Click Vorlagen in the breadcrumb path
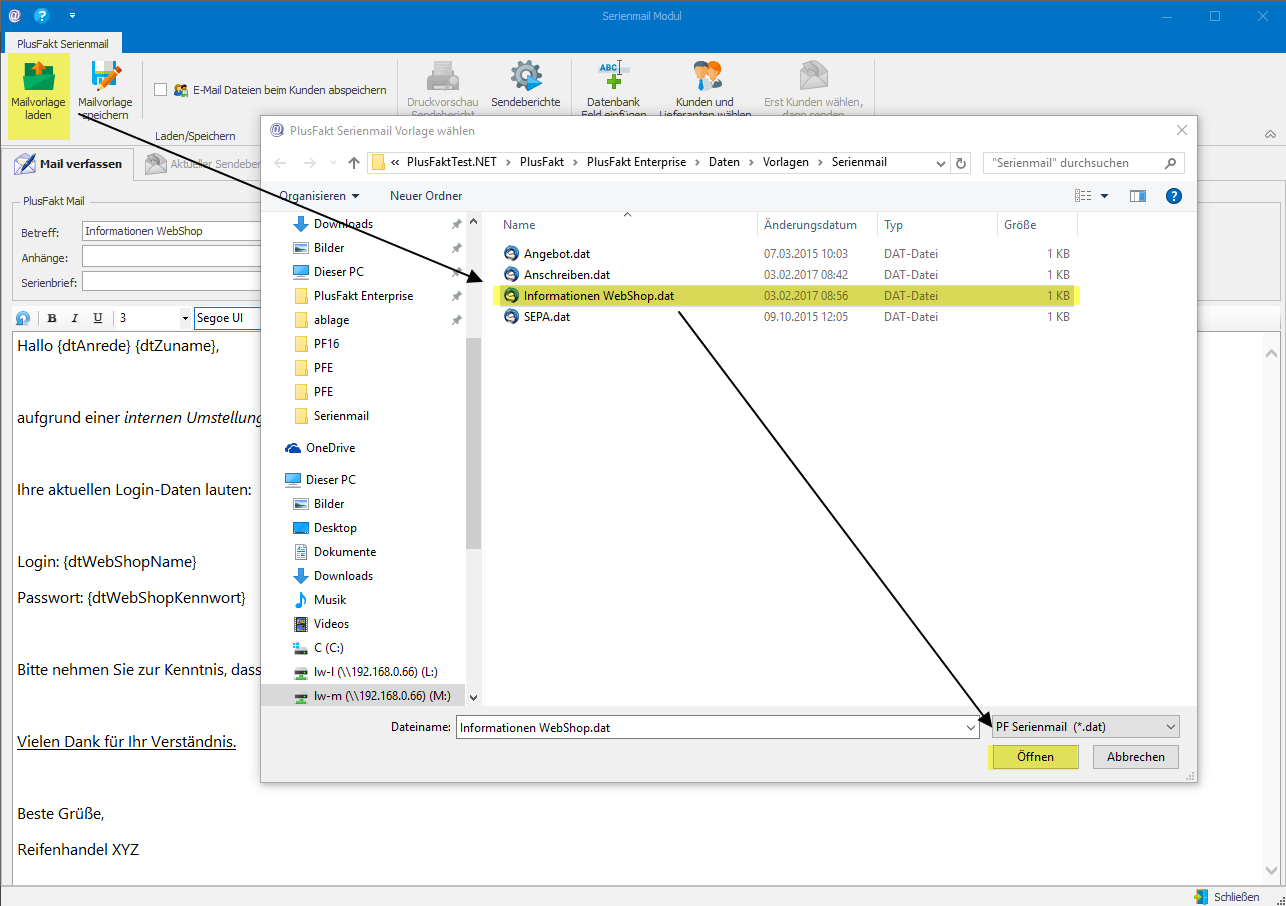 (x=785, y=162)
